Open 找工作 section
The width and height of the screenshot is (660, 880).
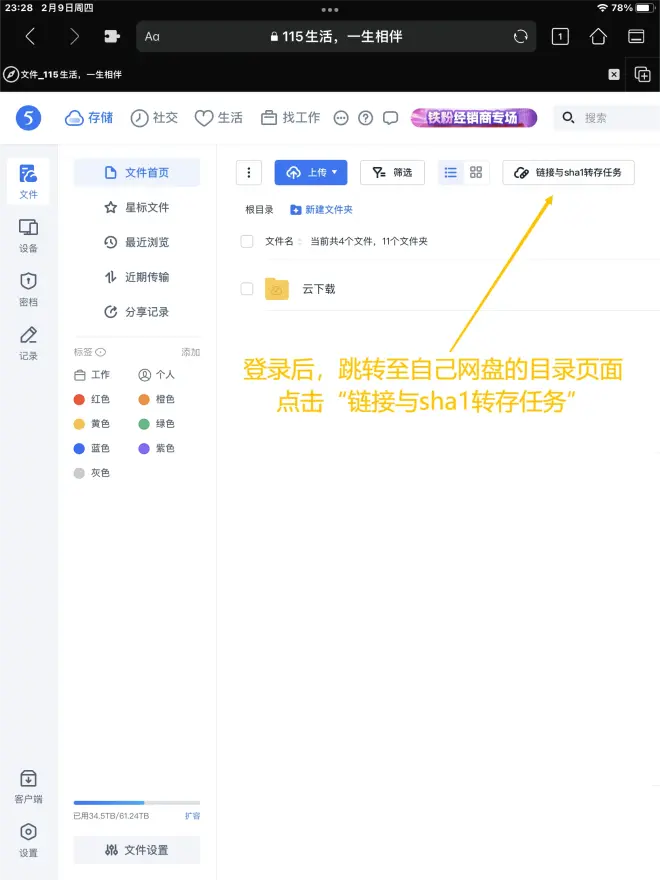pos(291,118)
